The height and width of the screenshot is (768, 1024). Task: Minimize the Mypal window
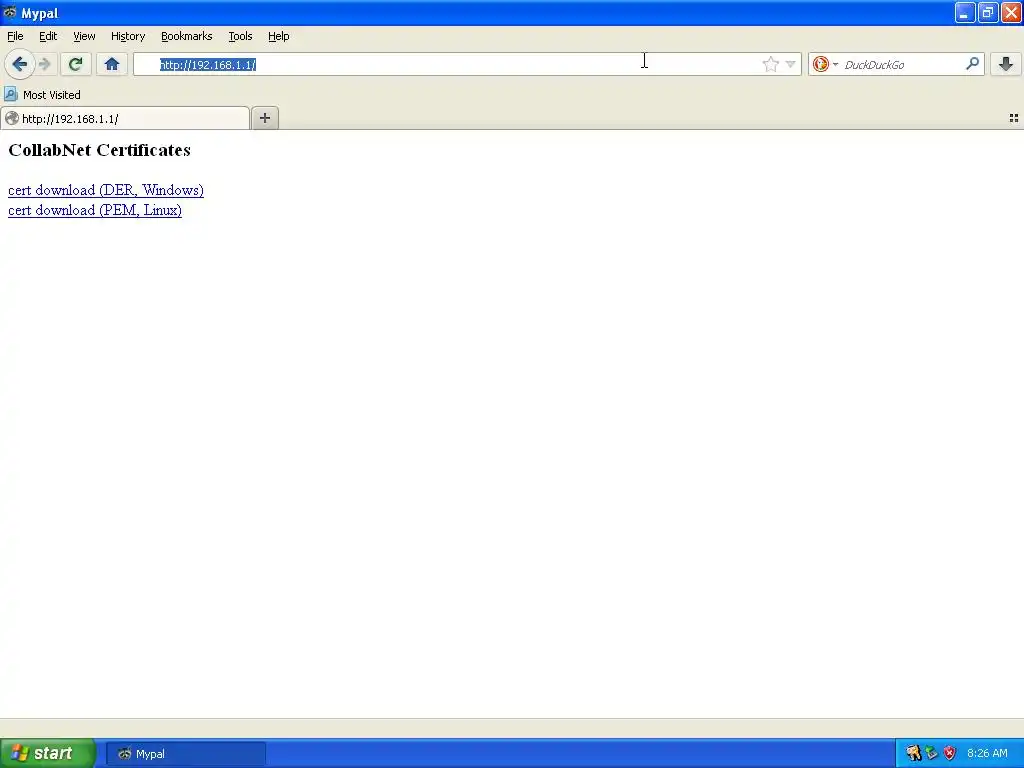[965, 12]
